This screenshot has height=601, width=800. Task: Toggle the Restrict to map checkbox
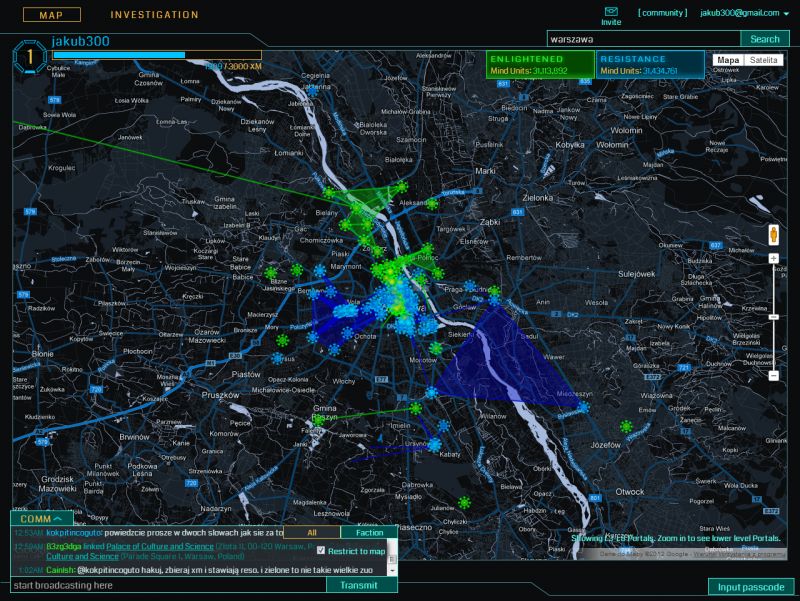click(x=321, y=550)
